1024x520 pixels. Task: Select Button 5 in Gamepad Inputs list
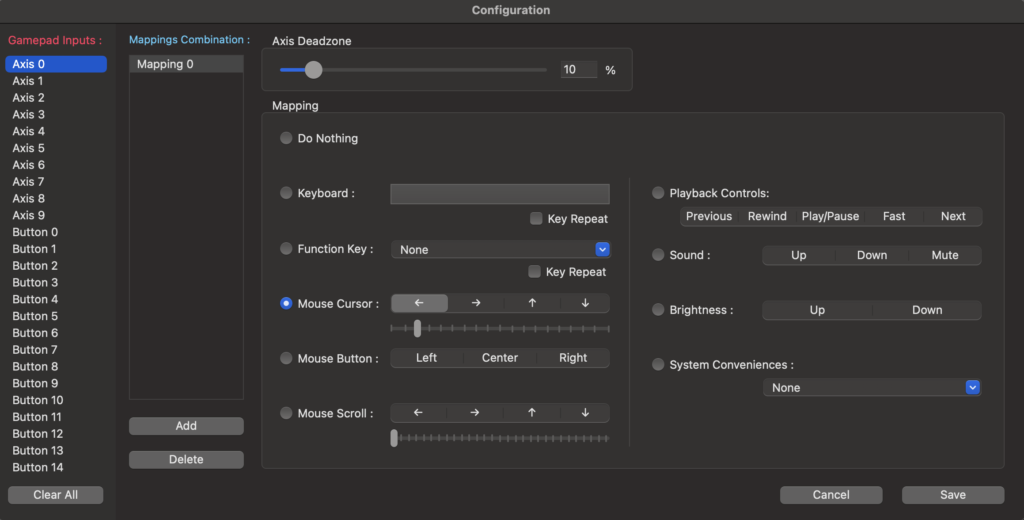pyautogui.click(x=35, y=316)
